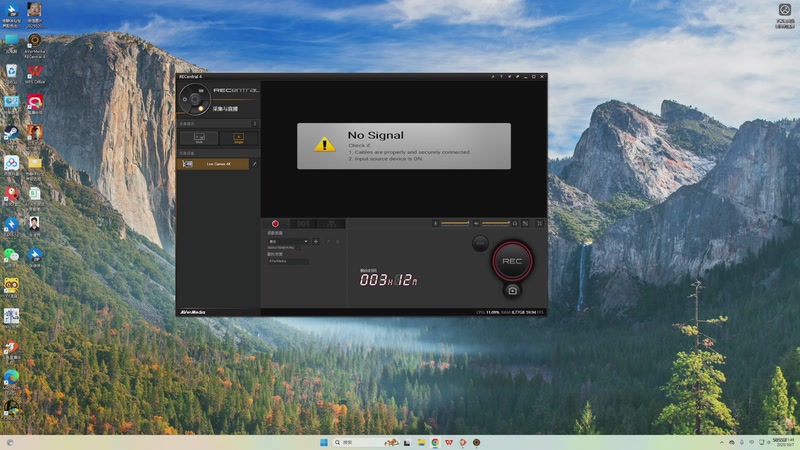Start recording with the big REC button
This screenshot has width=800, height=450.
click(512, 261)
